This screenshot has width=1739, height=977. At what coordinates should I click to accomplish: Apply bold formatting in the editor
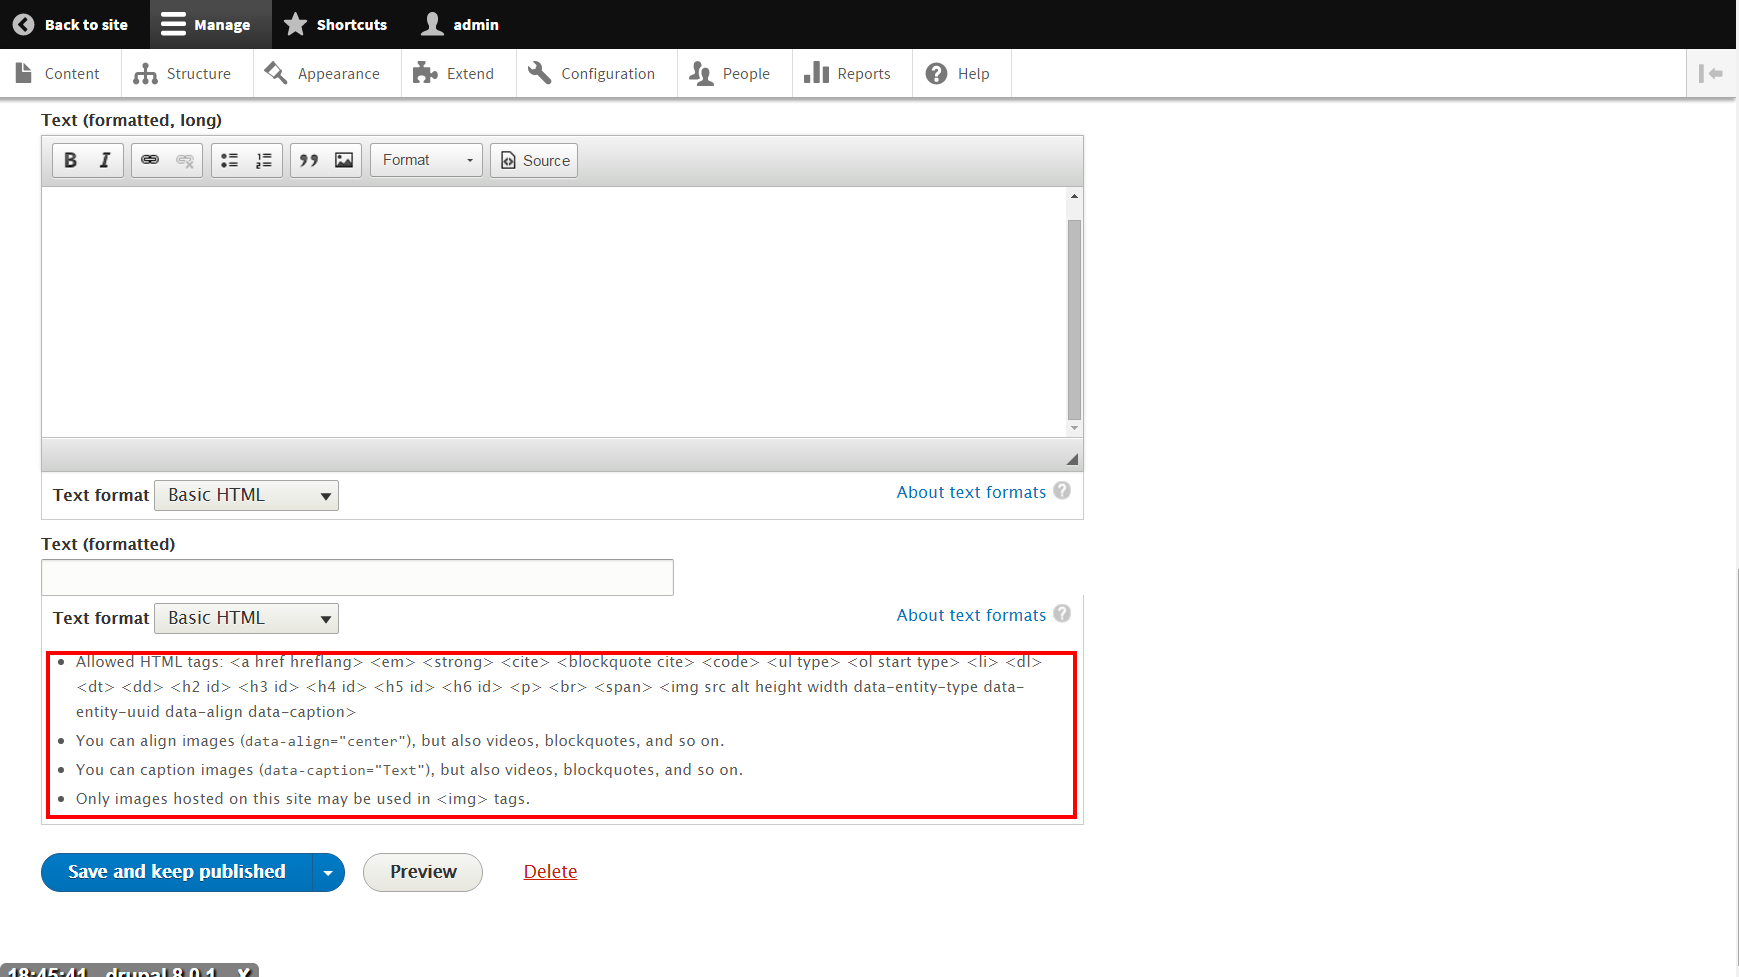(x=70, y=160)
